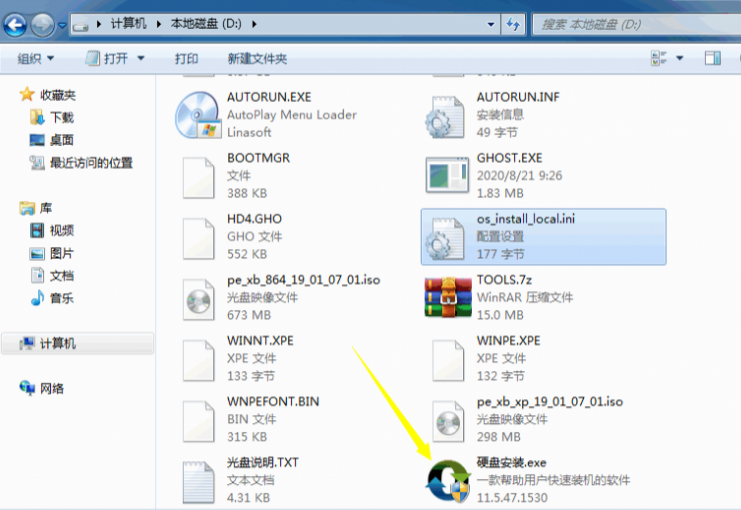Click the 打开 toolbar button
The width and height of the screenshot is (741, 510).
click(x=108, y=59)
